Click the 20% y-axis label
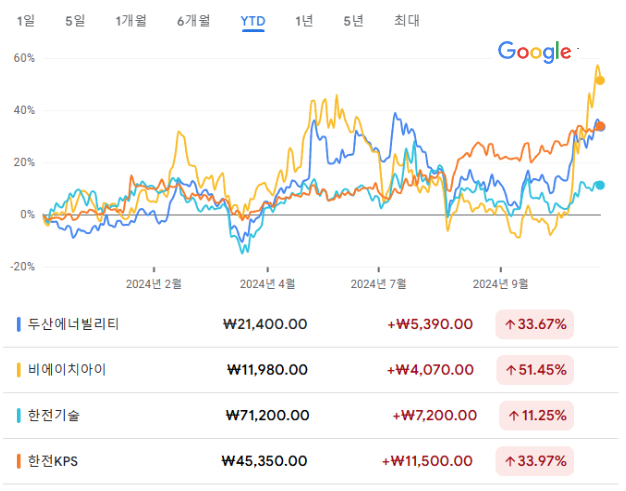The height and width of the screenshot is (491, 626). [24, 162]
